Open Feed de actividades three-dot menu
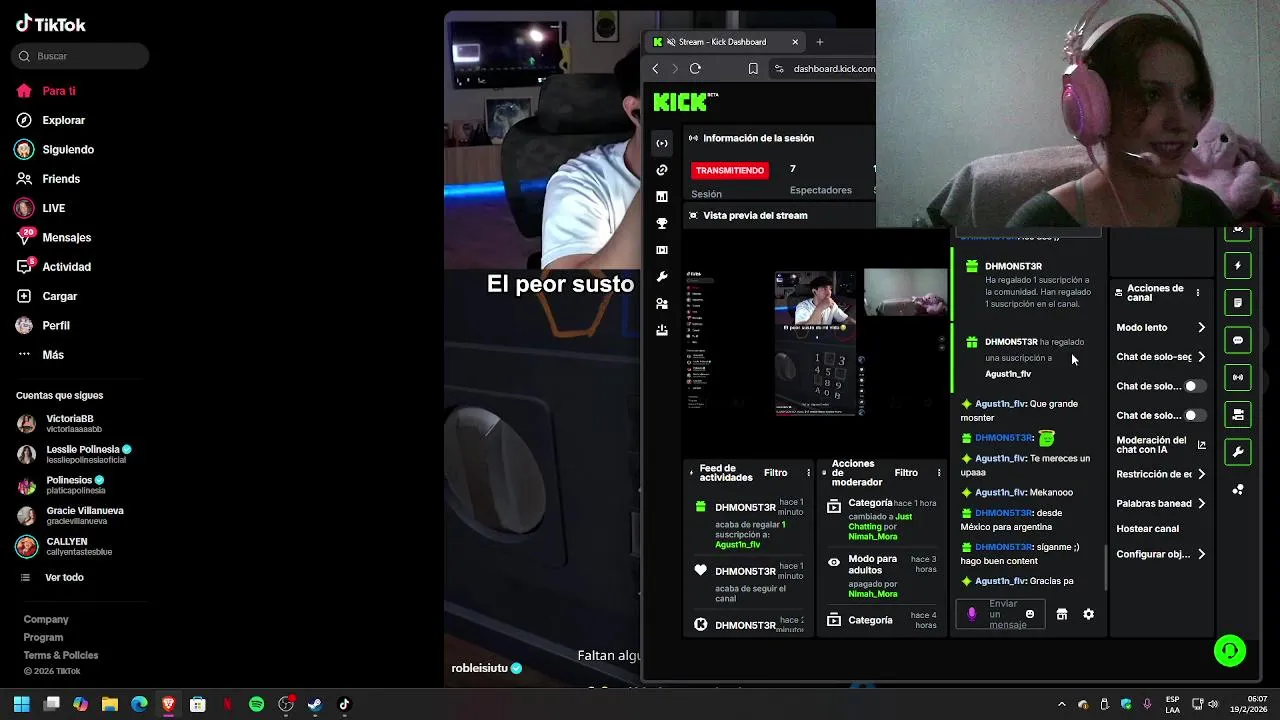1280x720 pixels. [808, 473]
